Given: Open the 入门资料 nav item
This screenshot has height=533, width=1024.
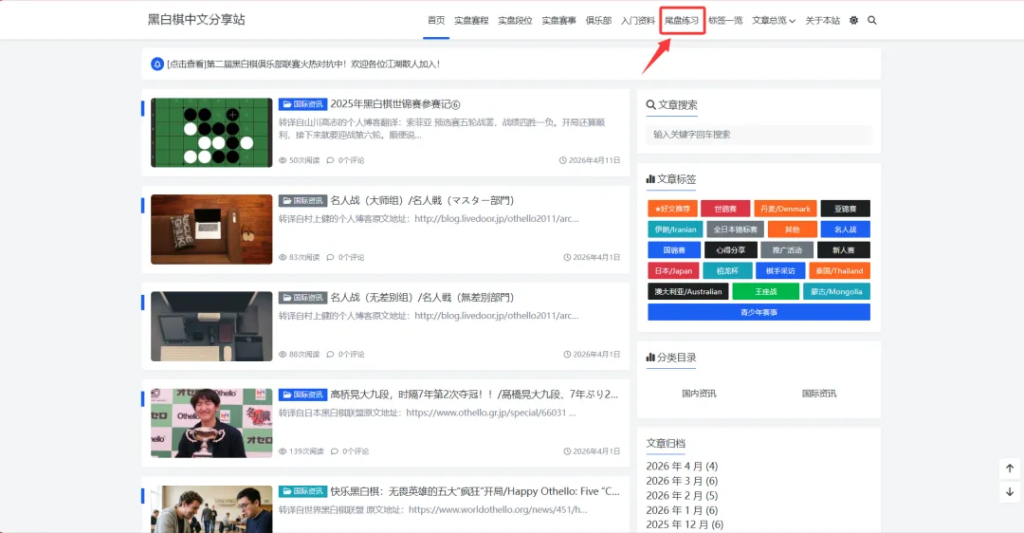Looking at the screenshot, I should click(638, 20).
